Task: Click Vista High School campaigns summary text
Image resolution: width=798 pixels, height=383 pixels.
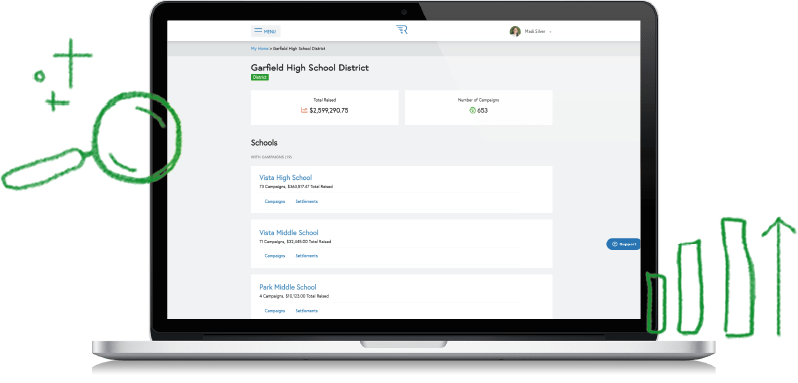Action: 296,187
